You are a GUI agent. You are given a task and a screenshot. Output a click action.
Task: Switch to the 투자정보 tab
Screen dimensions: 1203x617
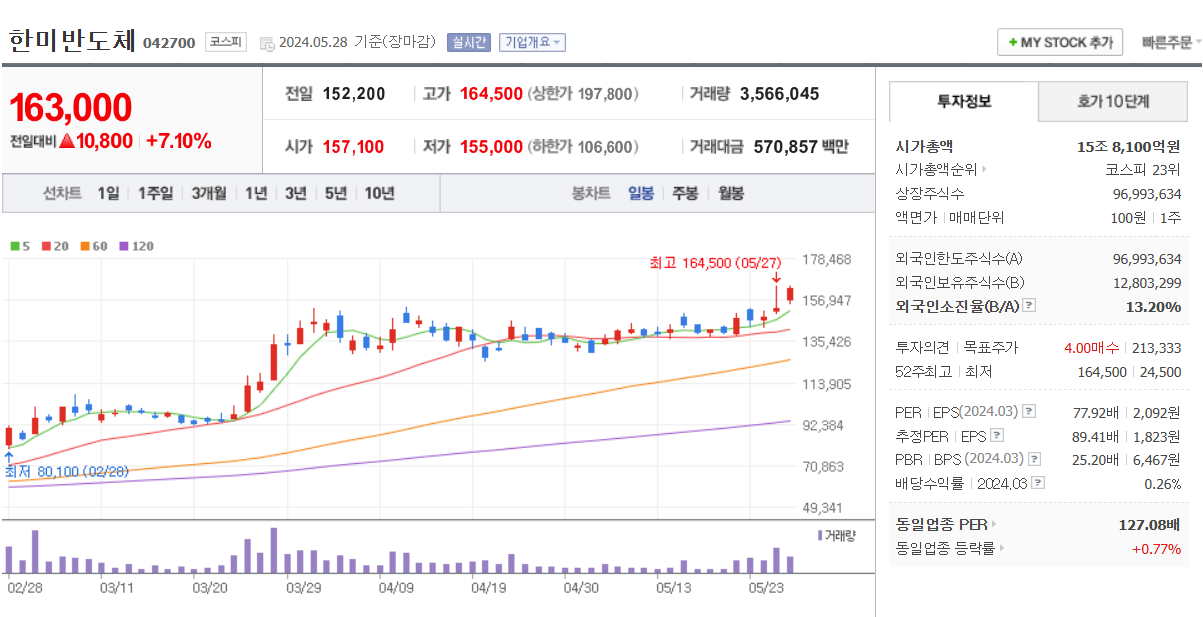964,102
